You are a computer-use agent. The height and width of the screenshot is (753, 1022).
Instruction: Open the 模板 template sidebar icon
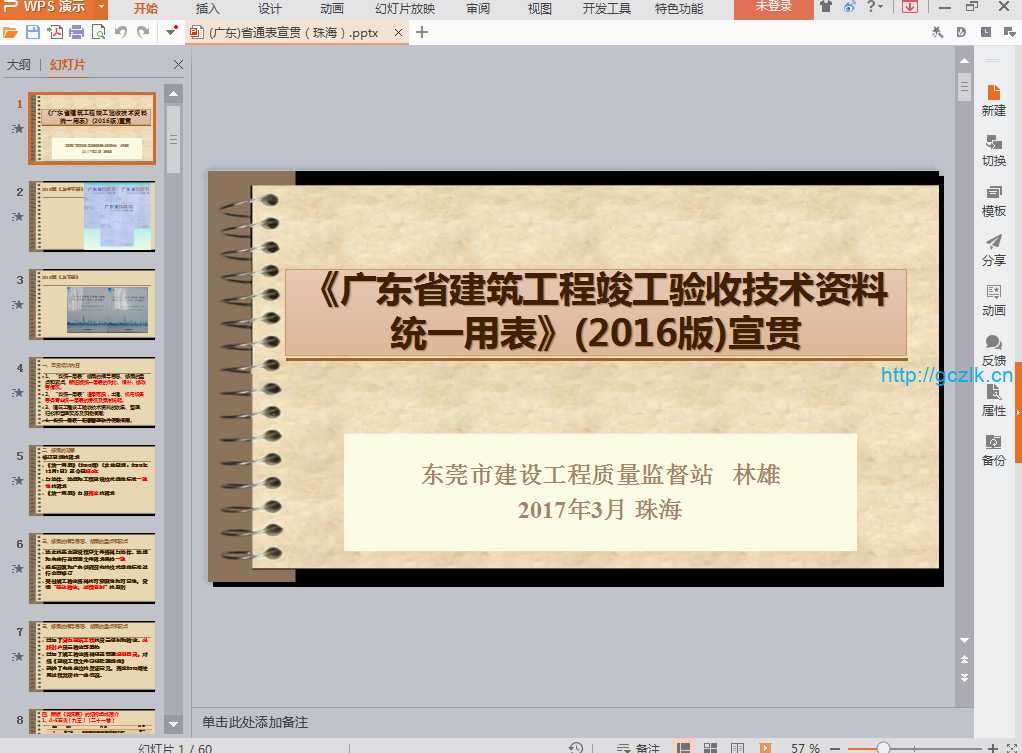point(993,200)
